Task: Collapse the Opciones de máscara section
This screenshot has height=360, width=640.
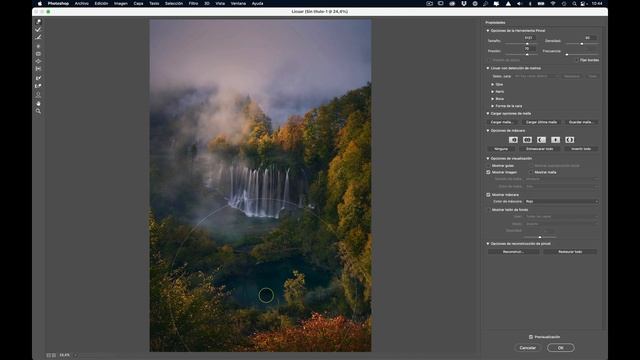Action: (488, 131)
